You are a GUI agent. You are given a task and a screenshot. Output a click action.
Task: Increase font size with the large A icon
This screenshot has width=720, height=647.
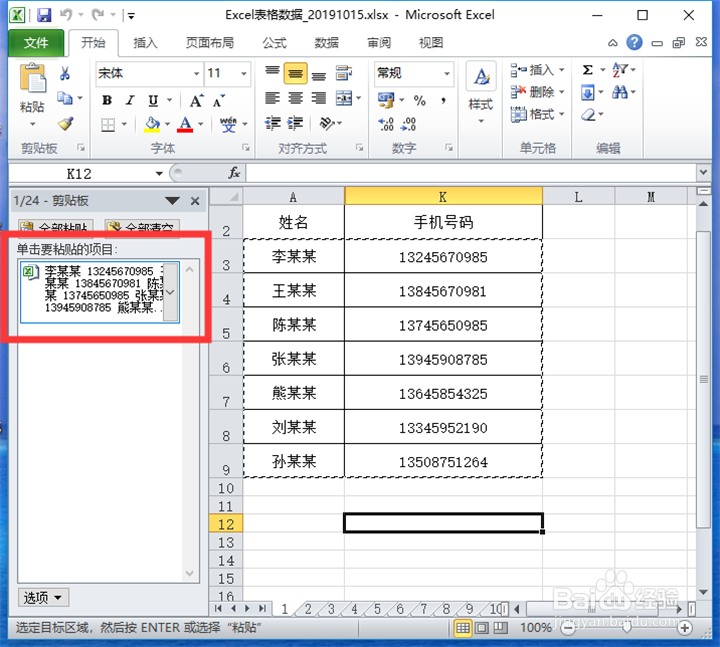pos(197,101)
